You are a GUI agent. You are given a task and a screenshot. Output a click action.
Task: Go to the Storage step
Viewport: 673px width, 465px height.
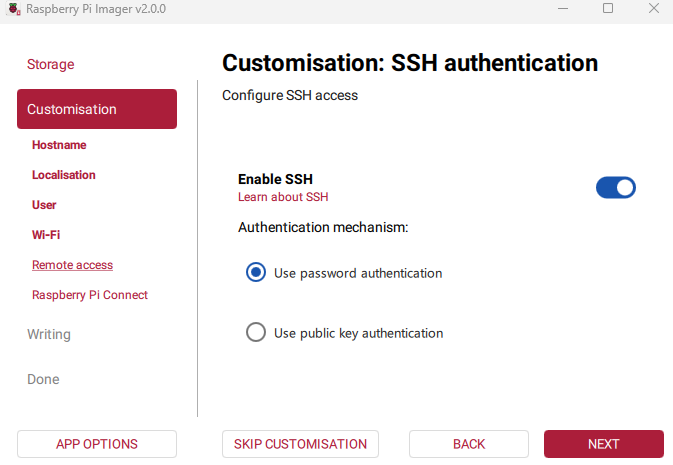51,64
